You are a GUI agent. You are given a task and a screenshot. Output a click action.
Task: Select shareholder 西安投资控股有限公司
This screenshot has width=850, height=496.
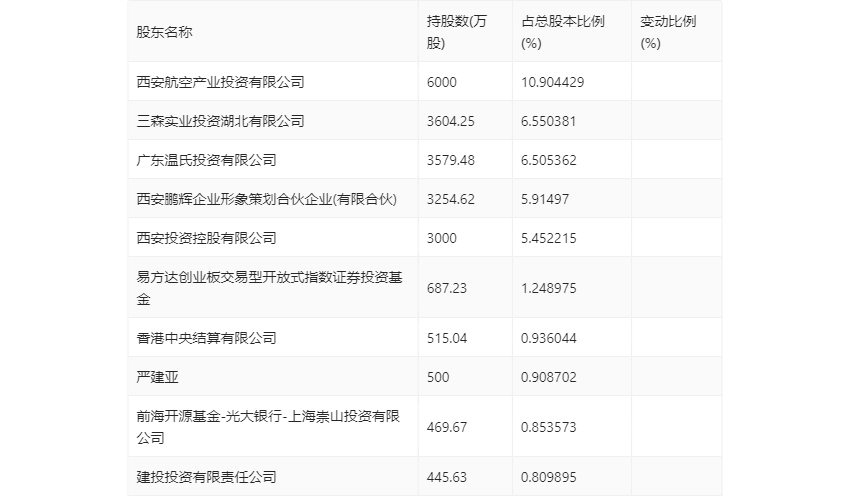tap(206, 238)
